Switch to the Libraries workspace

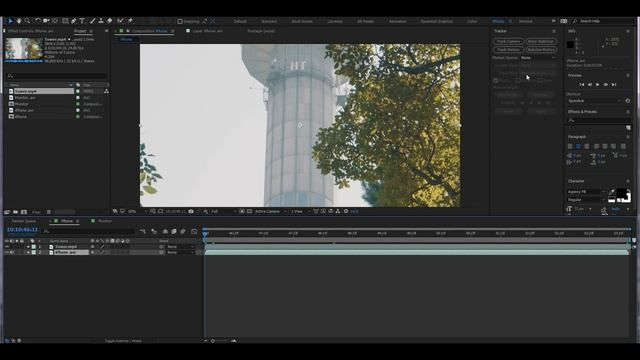click(335, 21)
